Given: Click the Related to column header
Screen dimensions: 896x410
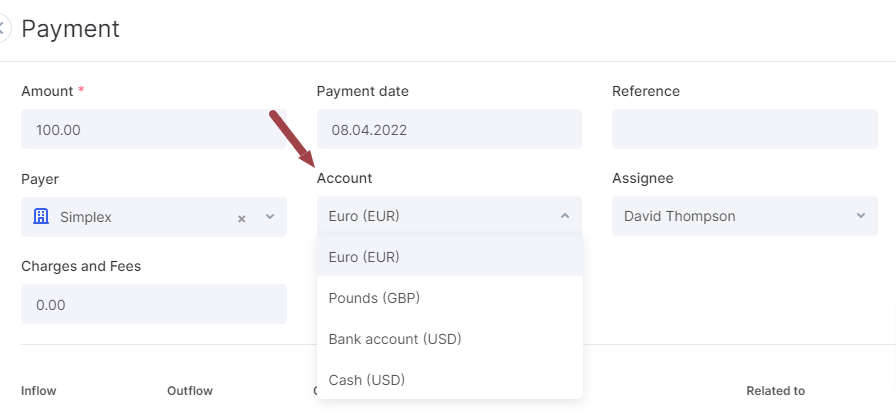Looking at the screenshot, I should (775, 391).
